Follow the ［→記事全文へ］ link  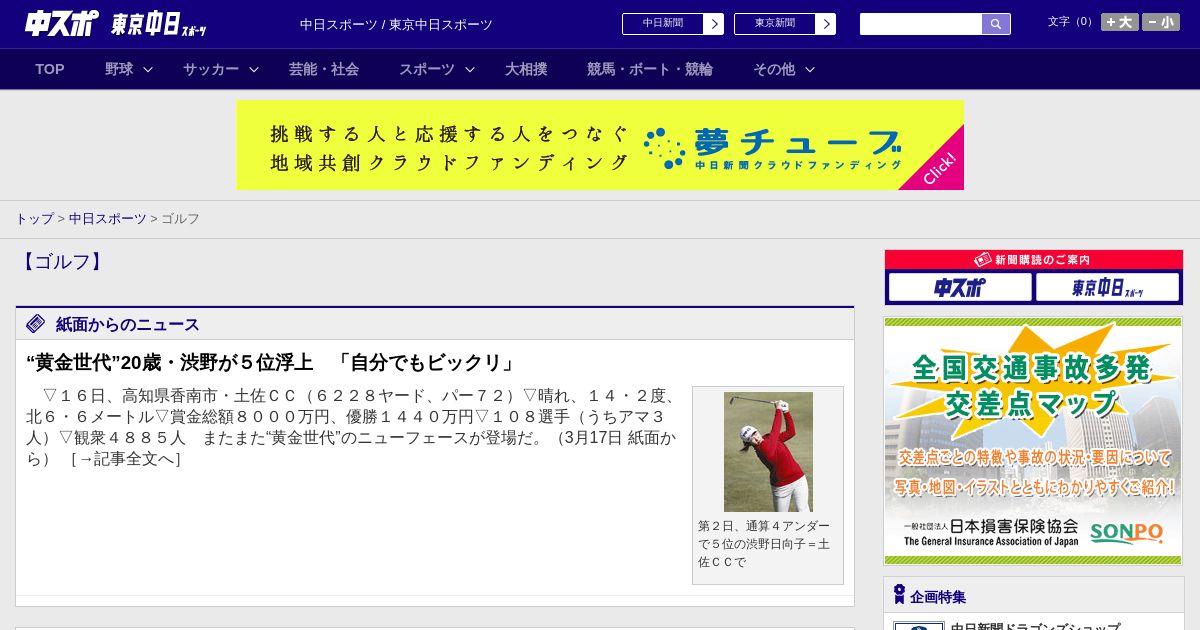126,459
